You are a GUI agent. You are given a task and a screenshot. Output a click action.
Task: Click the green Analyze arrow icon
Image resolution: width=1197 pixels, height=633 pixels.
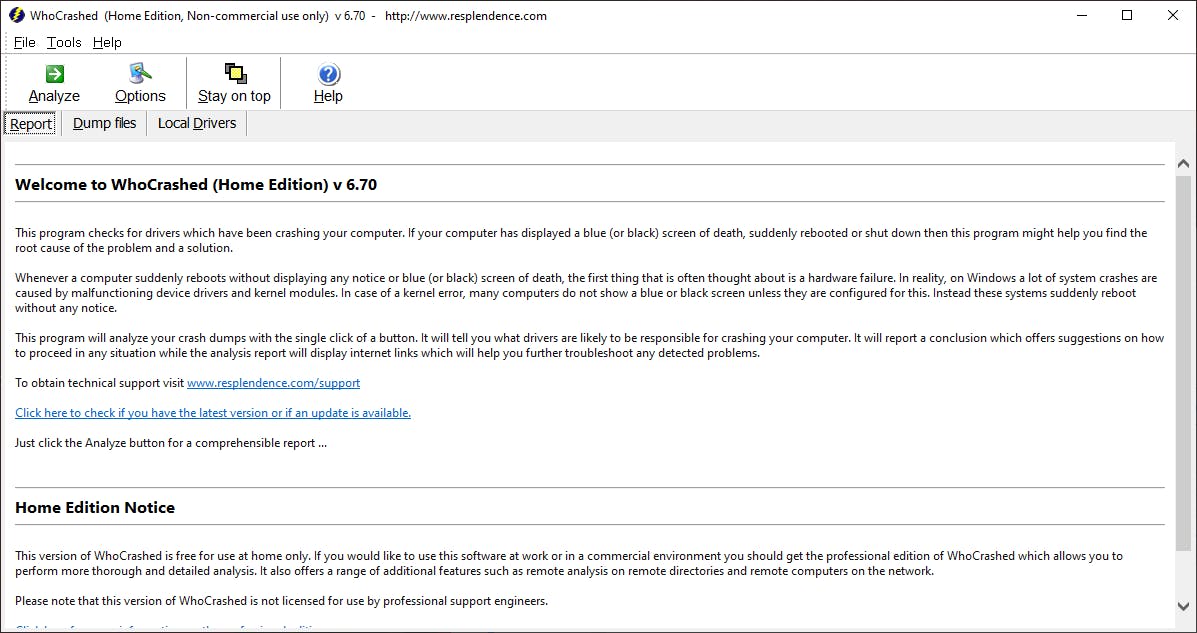click(54, 74)
